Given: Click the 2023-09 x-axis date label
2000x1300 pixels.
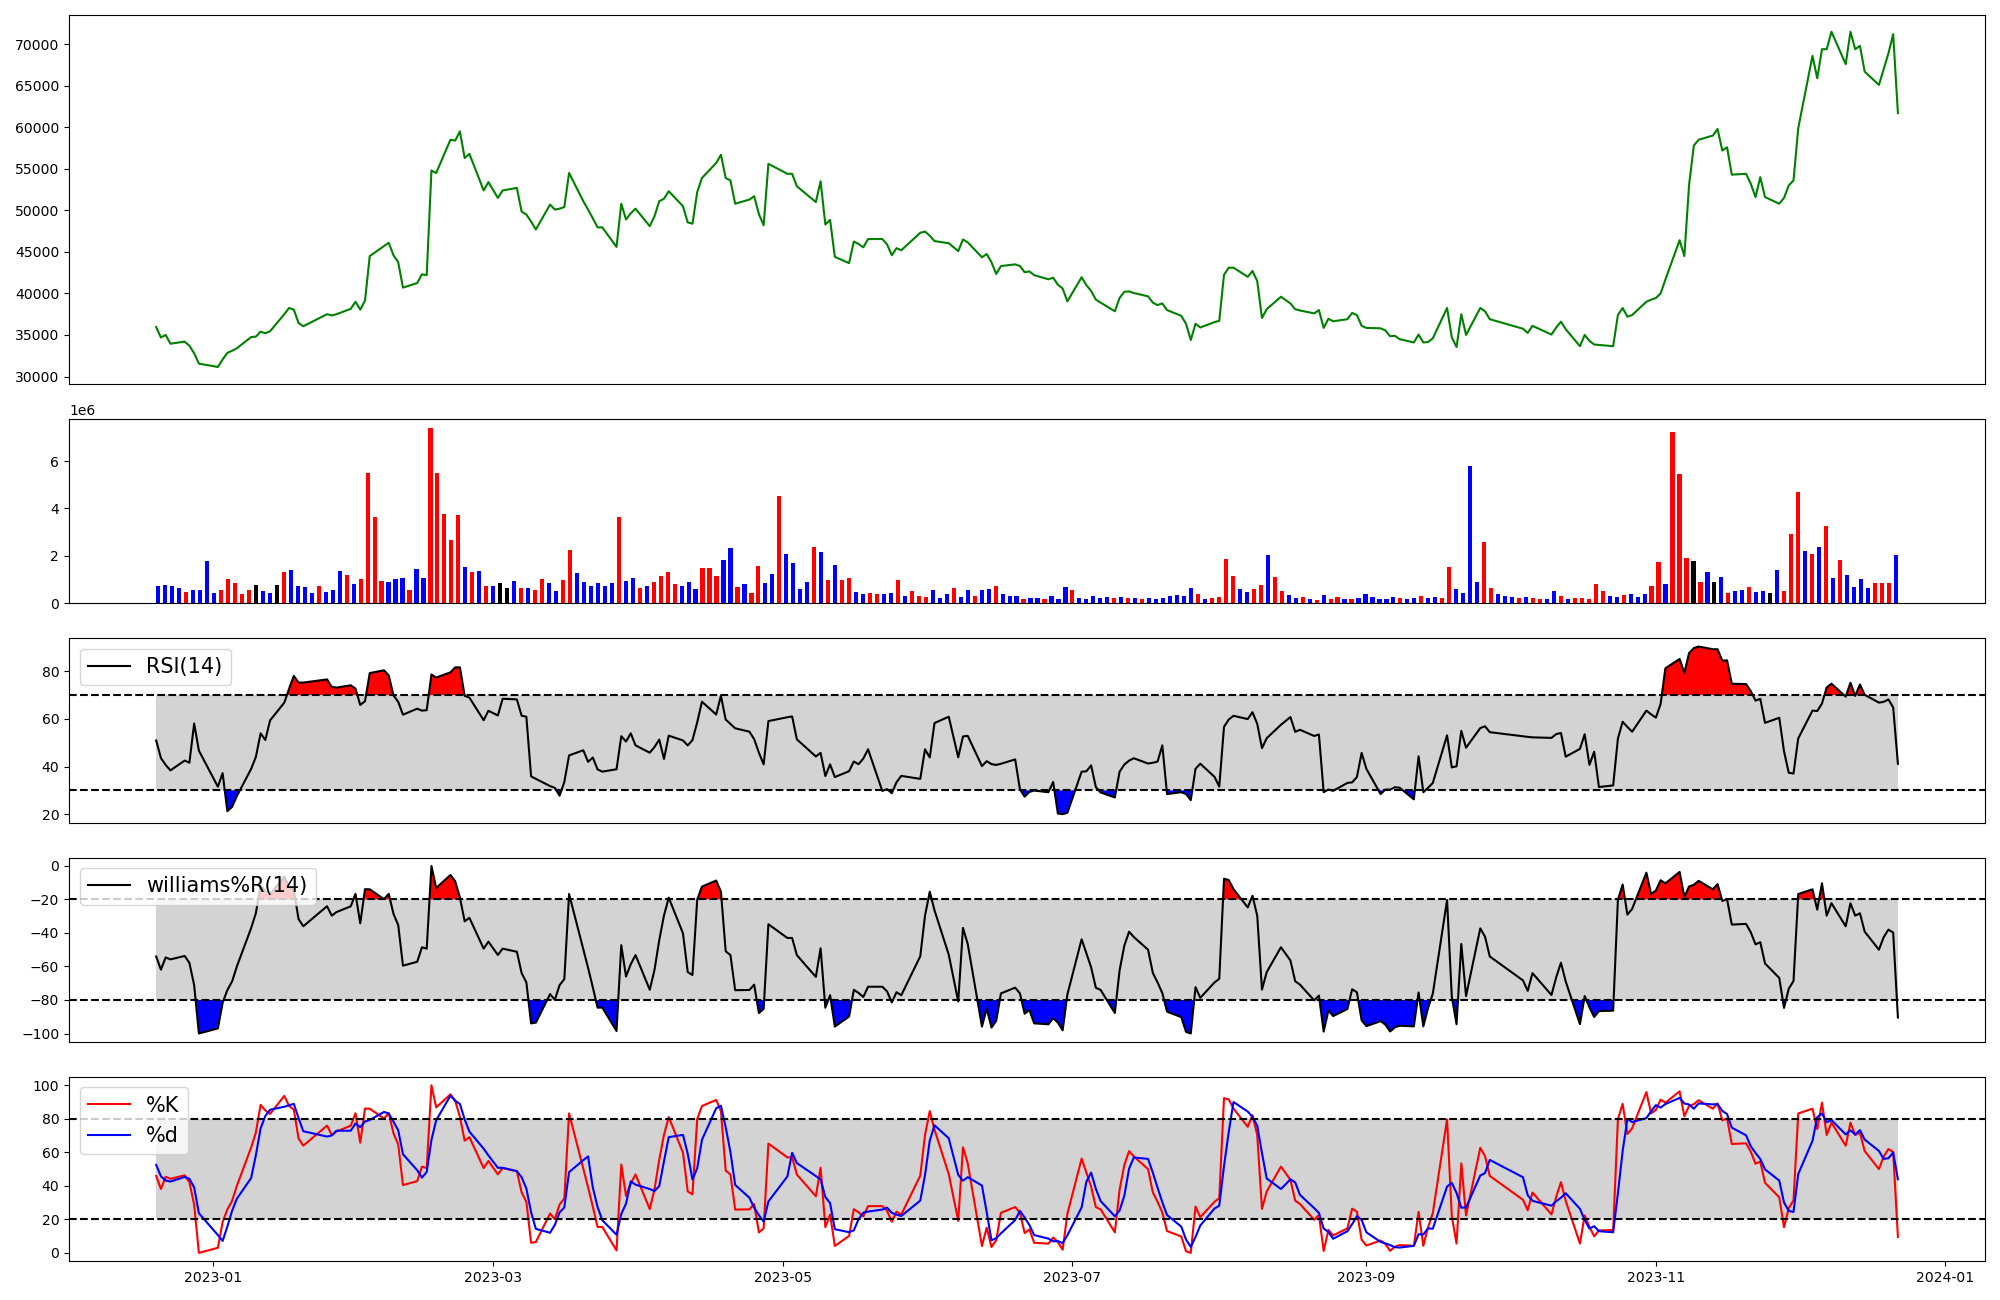Looking at the screenshot, I should tap(1366, 1277).
